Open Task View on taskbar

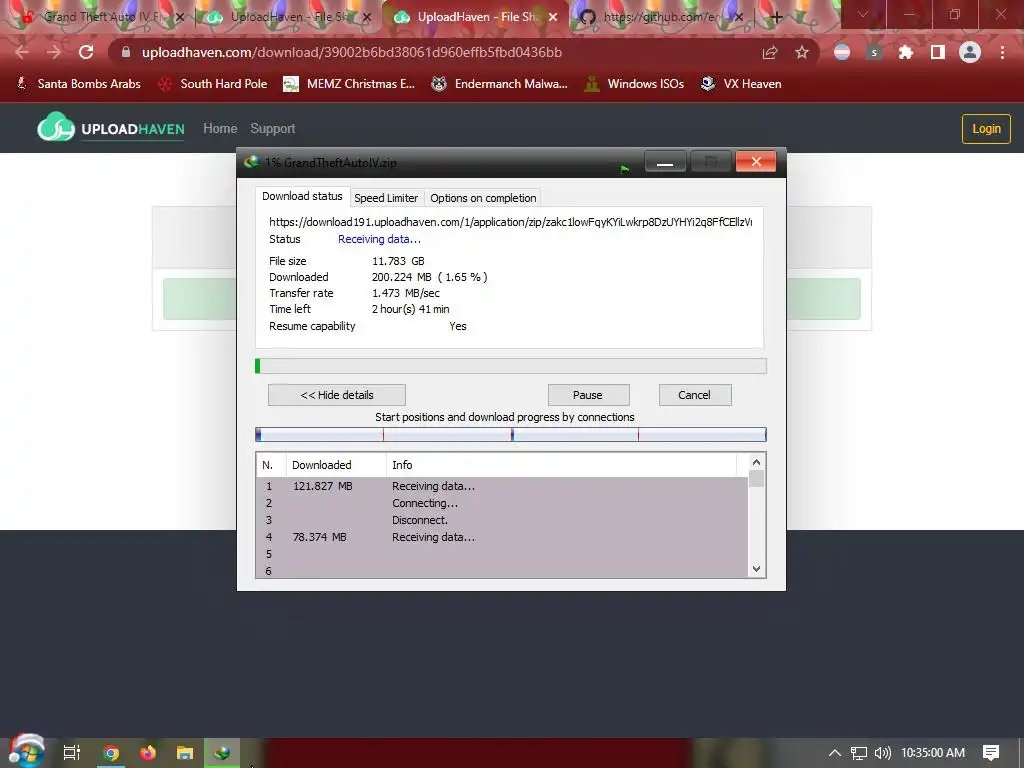(72, 753)
